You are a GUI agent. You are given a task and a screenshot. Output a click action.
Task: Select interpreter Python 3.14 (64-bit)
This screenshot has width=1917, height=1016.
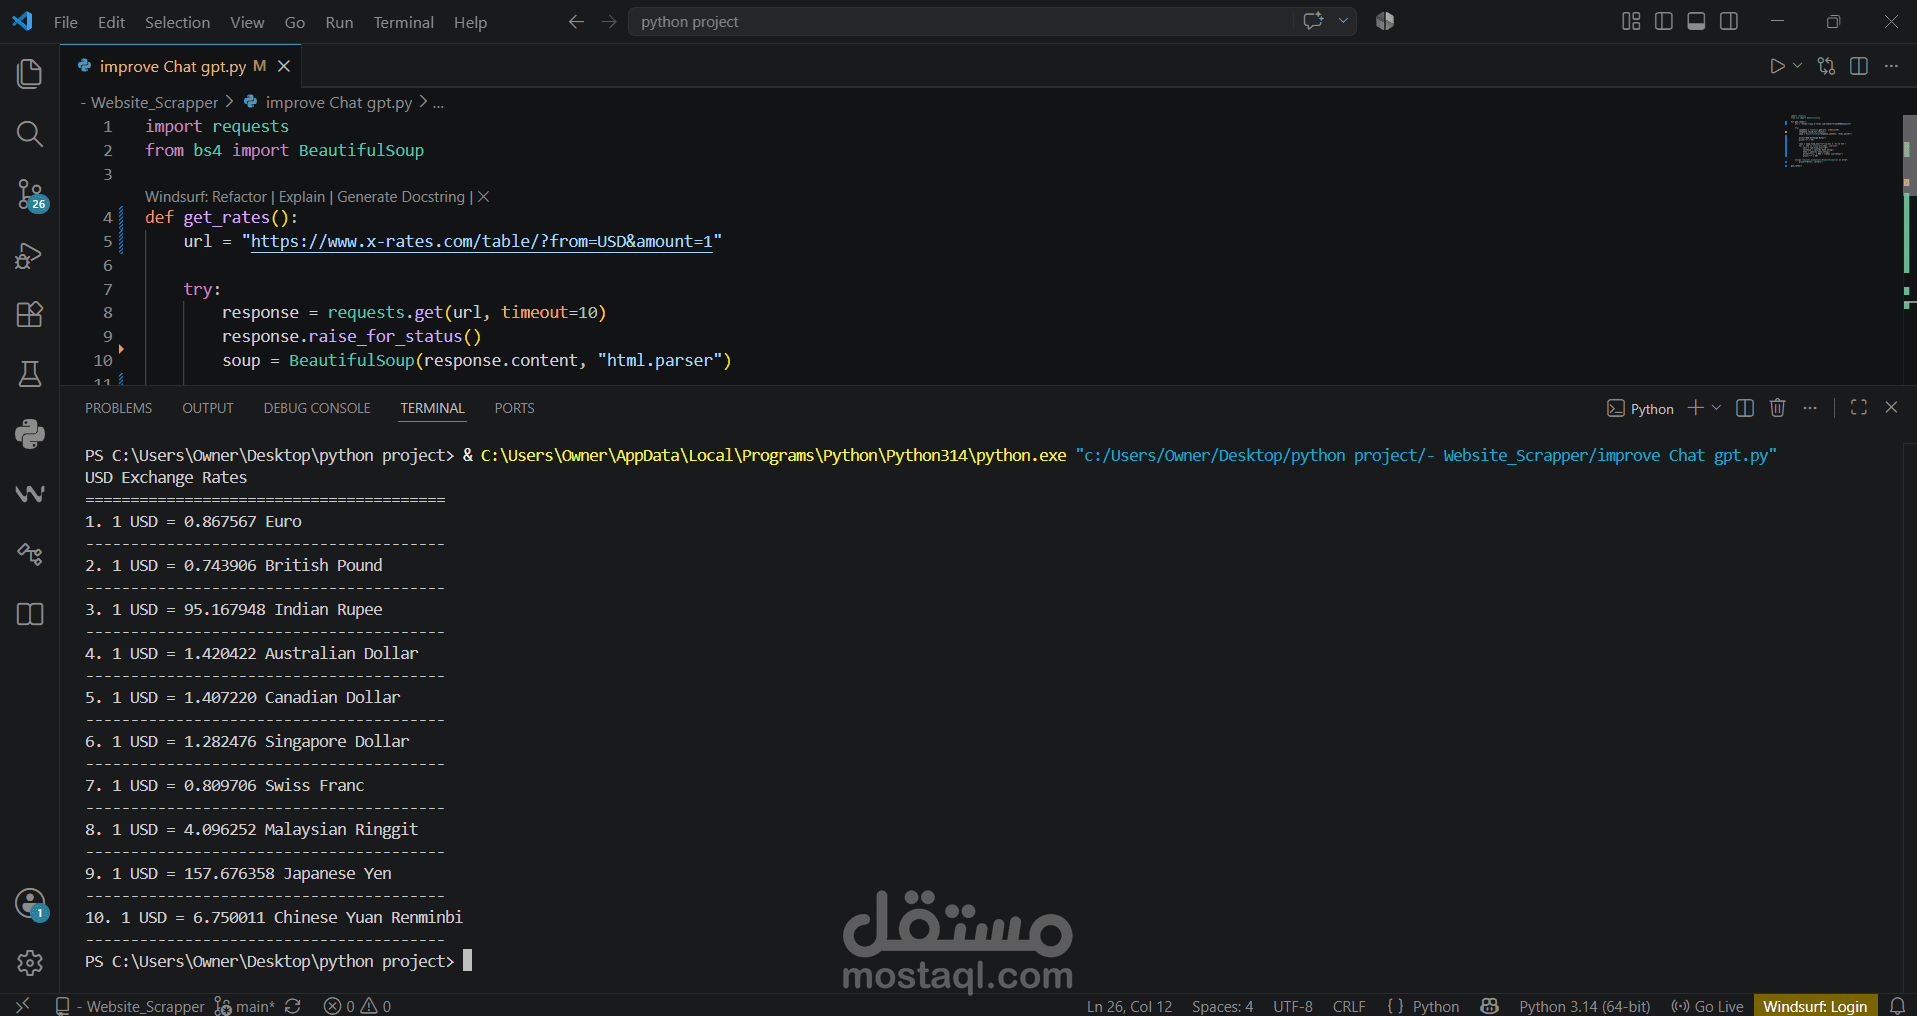[x=1584, y=1006]
